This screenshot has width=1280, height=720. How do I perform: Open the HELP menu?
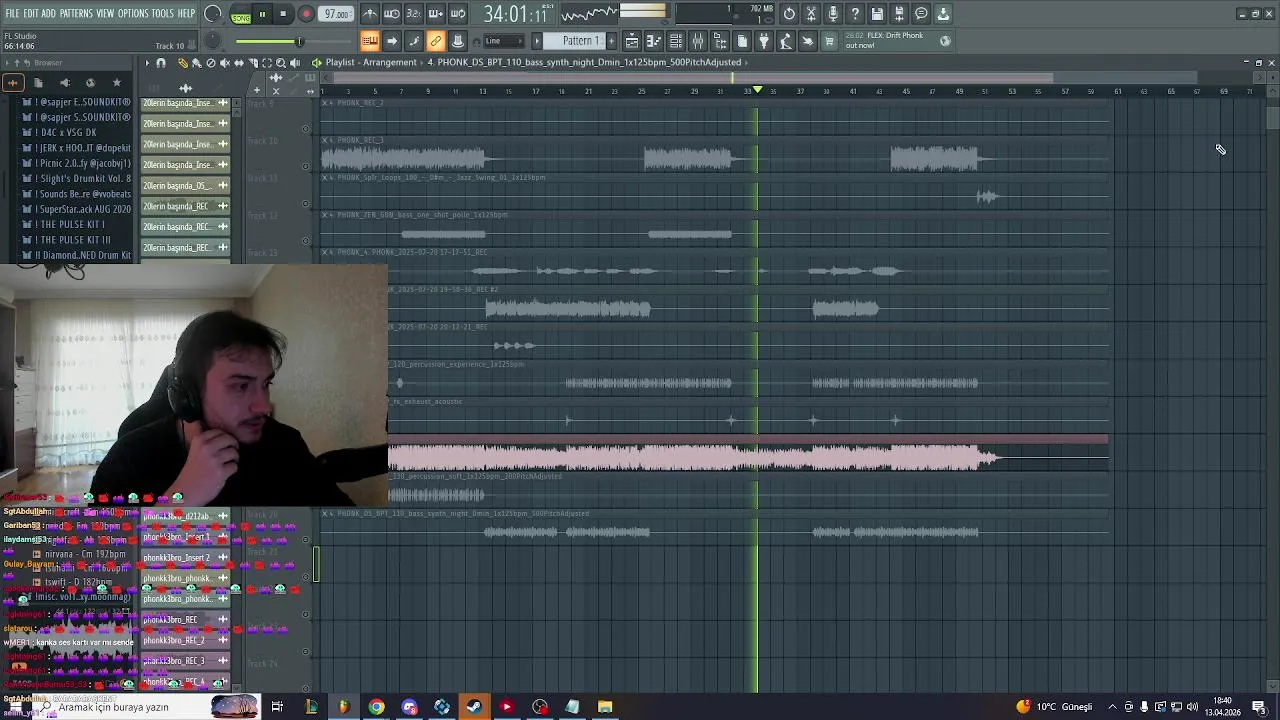[187, 13]
